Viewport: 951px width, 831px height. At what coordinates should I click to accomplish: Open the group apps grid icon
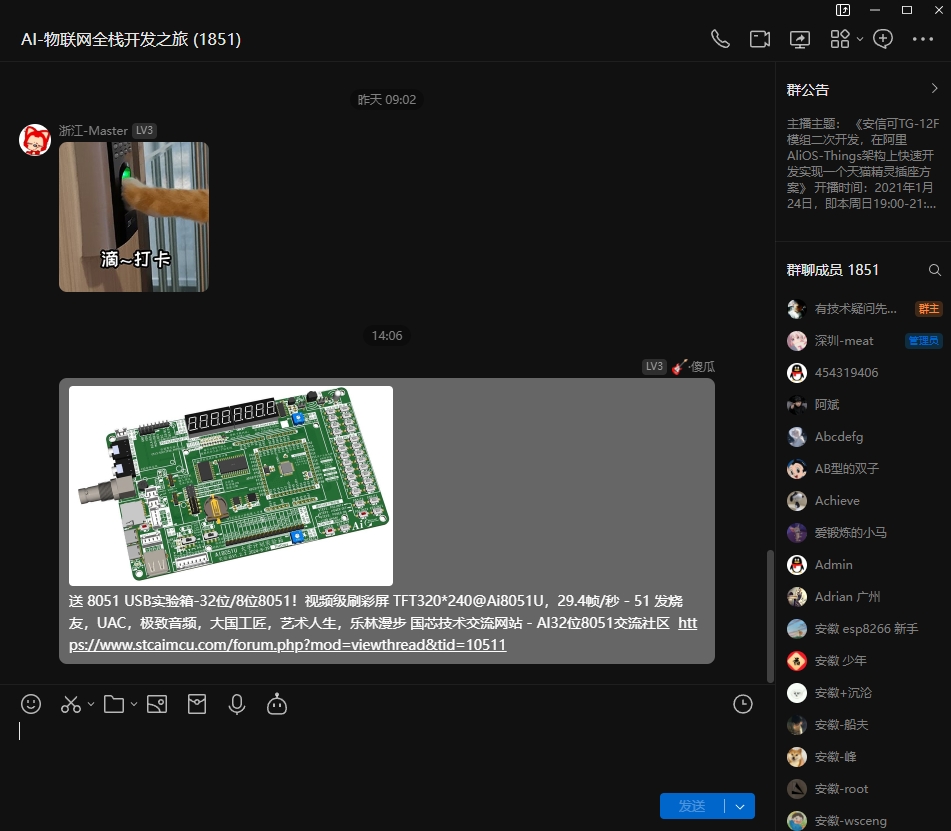[x=840, y=39]
